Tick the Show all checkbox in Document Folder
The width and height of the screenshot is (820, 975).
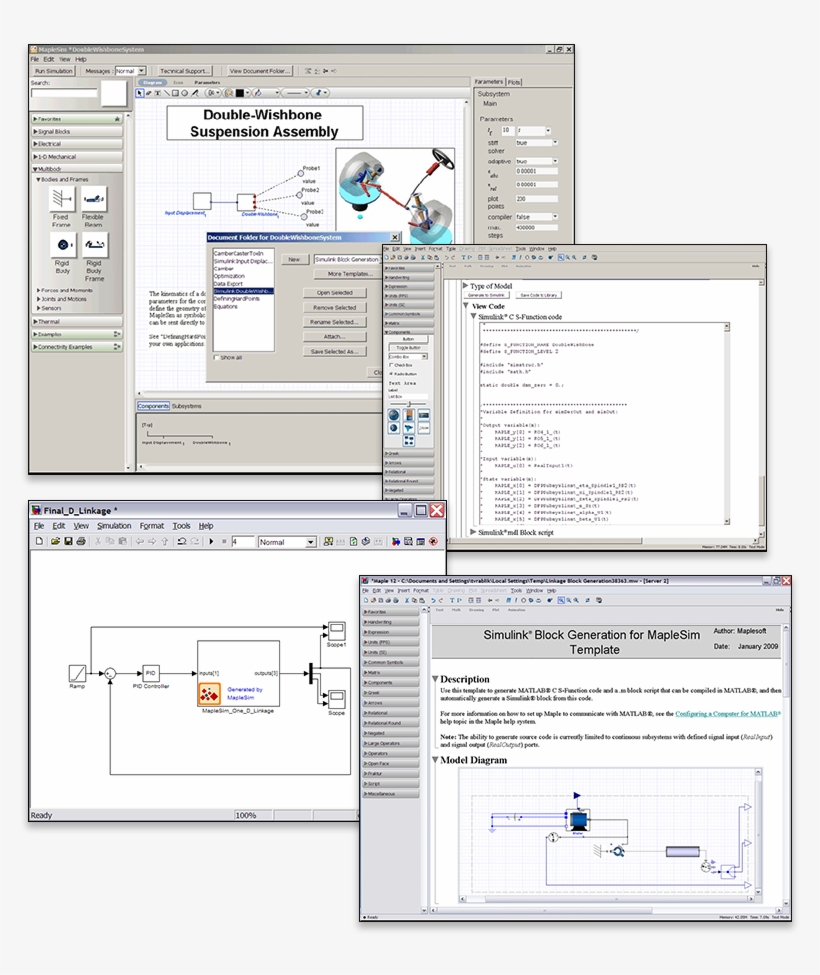pos(216,358)
